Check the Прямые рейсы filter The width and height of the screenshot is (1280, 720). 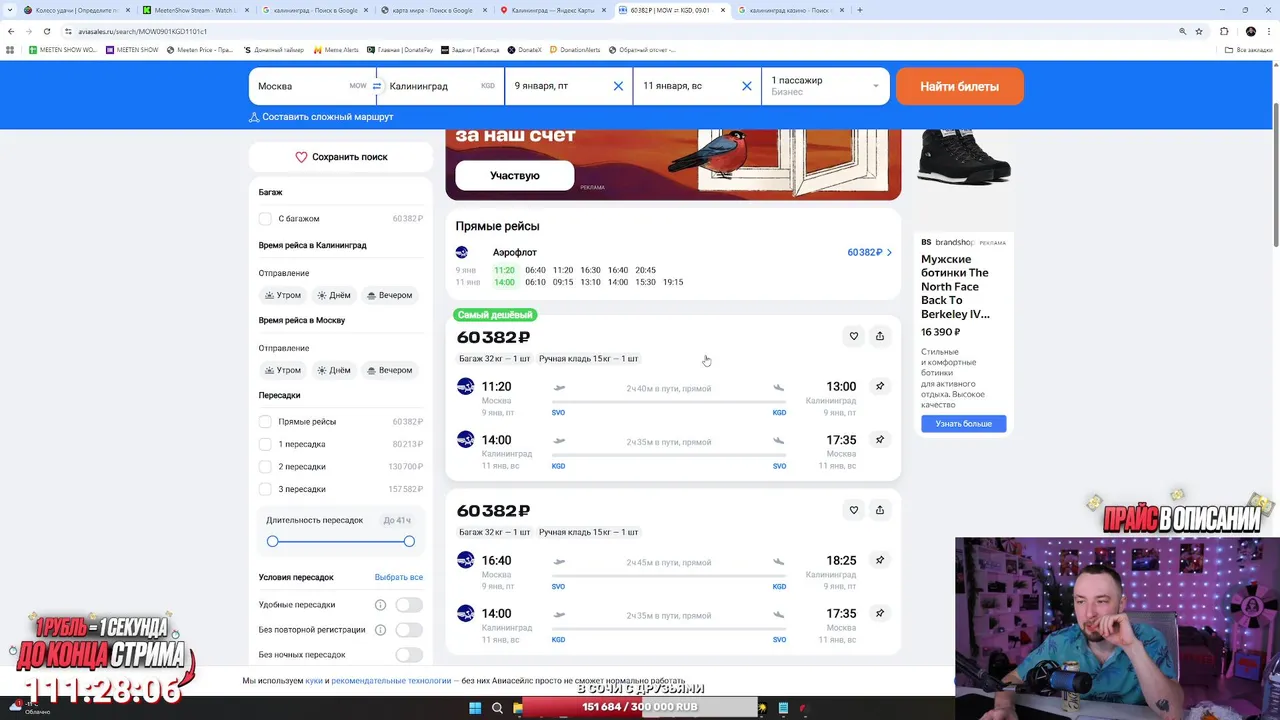click(265, 422)
